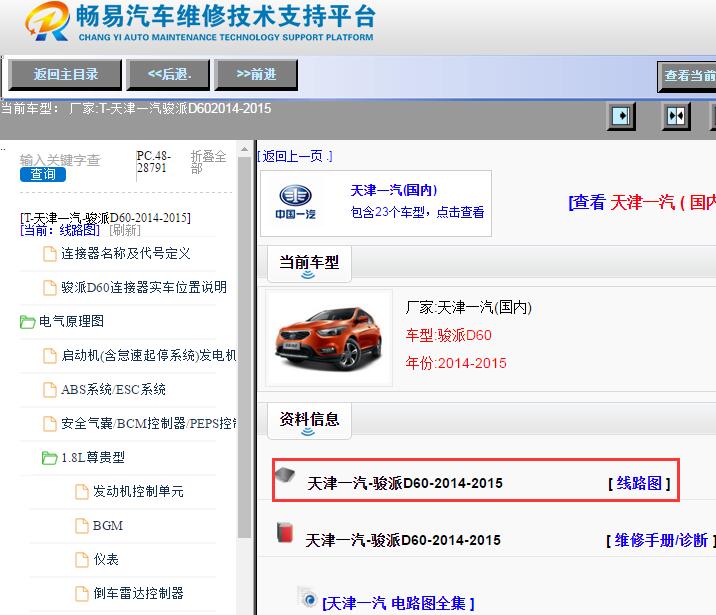Click the double-arrow panel collapse icon
Screen dimensions: 716x615
coord(676,116)
